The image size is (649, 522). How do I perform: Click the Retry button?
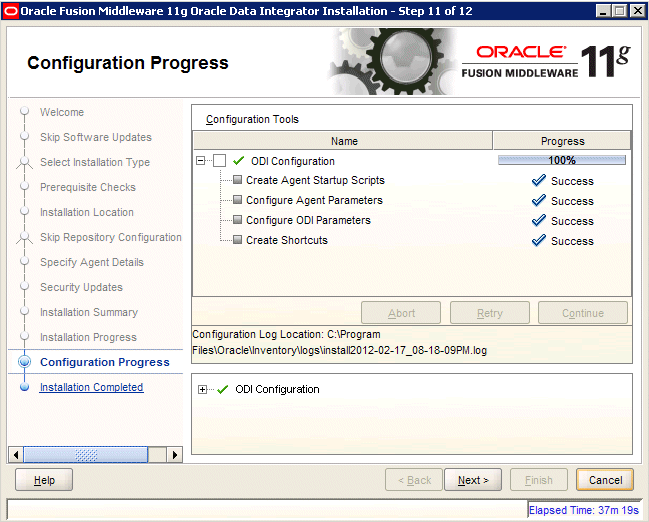point(490,313)
